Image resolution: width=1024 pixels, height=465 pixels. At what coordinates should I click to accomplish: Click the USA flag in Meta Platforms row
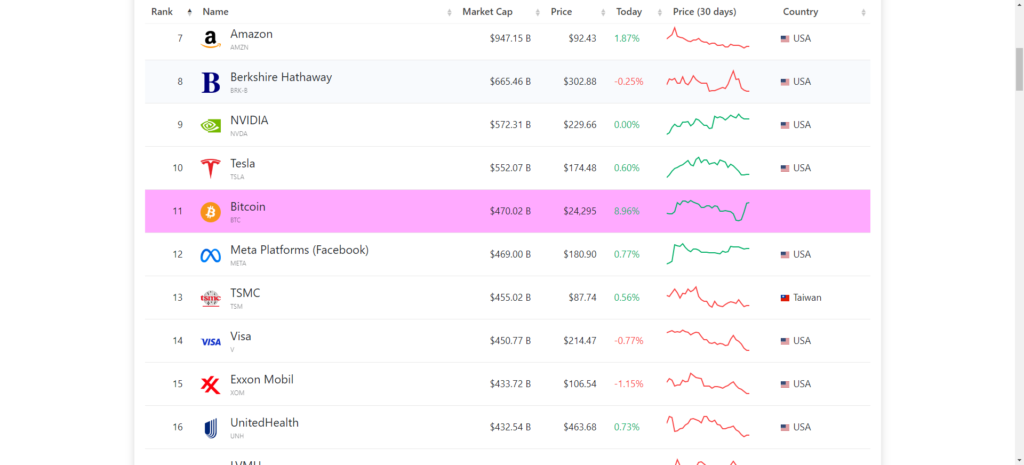pyautogui.click(x=785, y=255)
